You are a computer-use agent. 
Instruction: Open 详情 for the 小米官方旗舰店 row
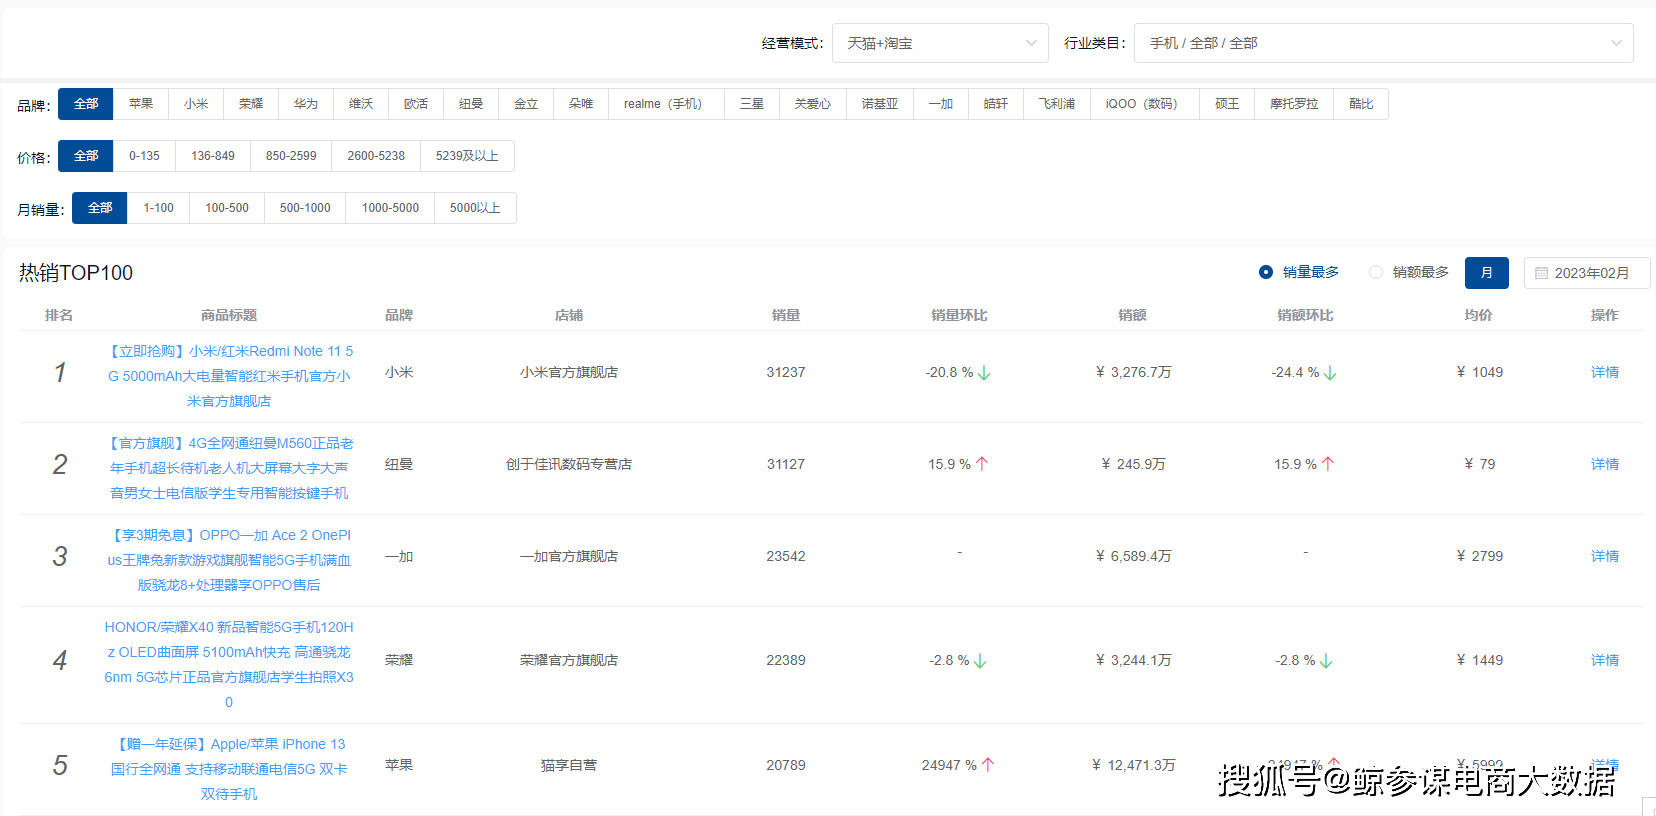tap(1605, 372)
